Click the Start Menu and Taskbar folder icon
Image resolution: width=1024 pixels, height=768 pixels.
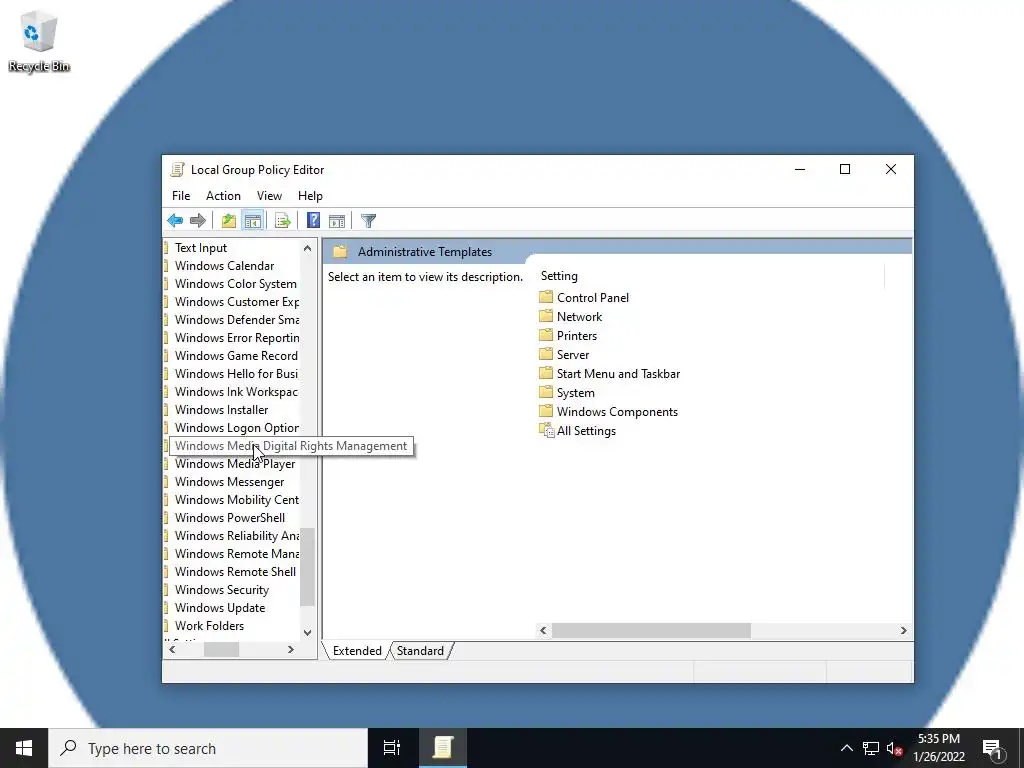click(546, 373)
